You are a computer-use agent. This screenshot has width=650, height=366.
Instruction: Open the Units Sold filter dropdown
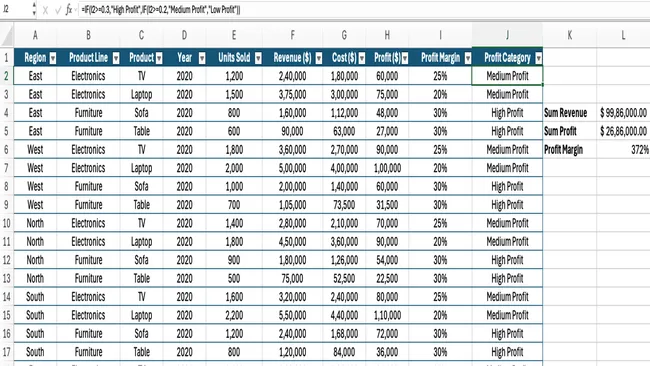click(x=258, y=58)
